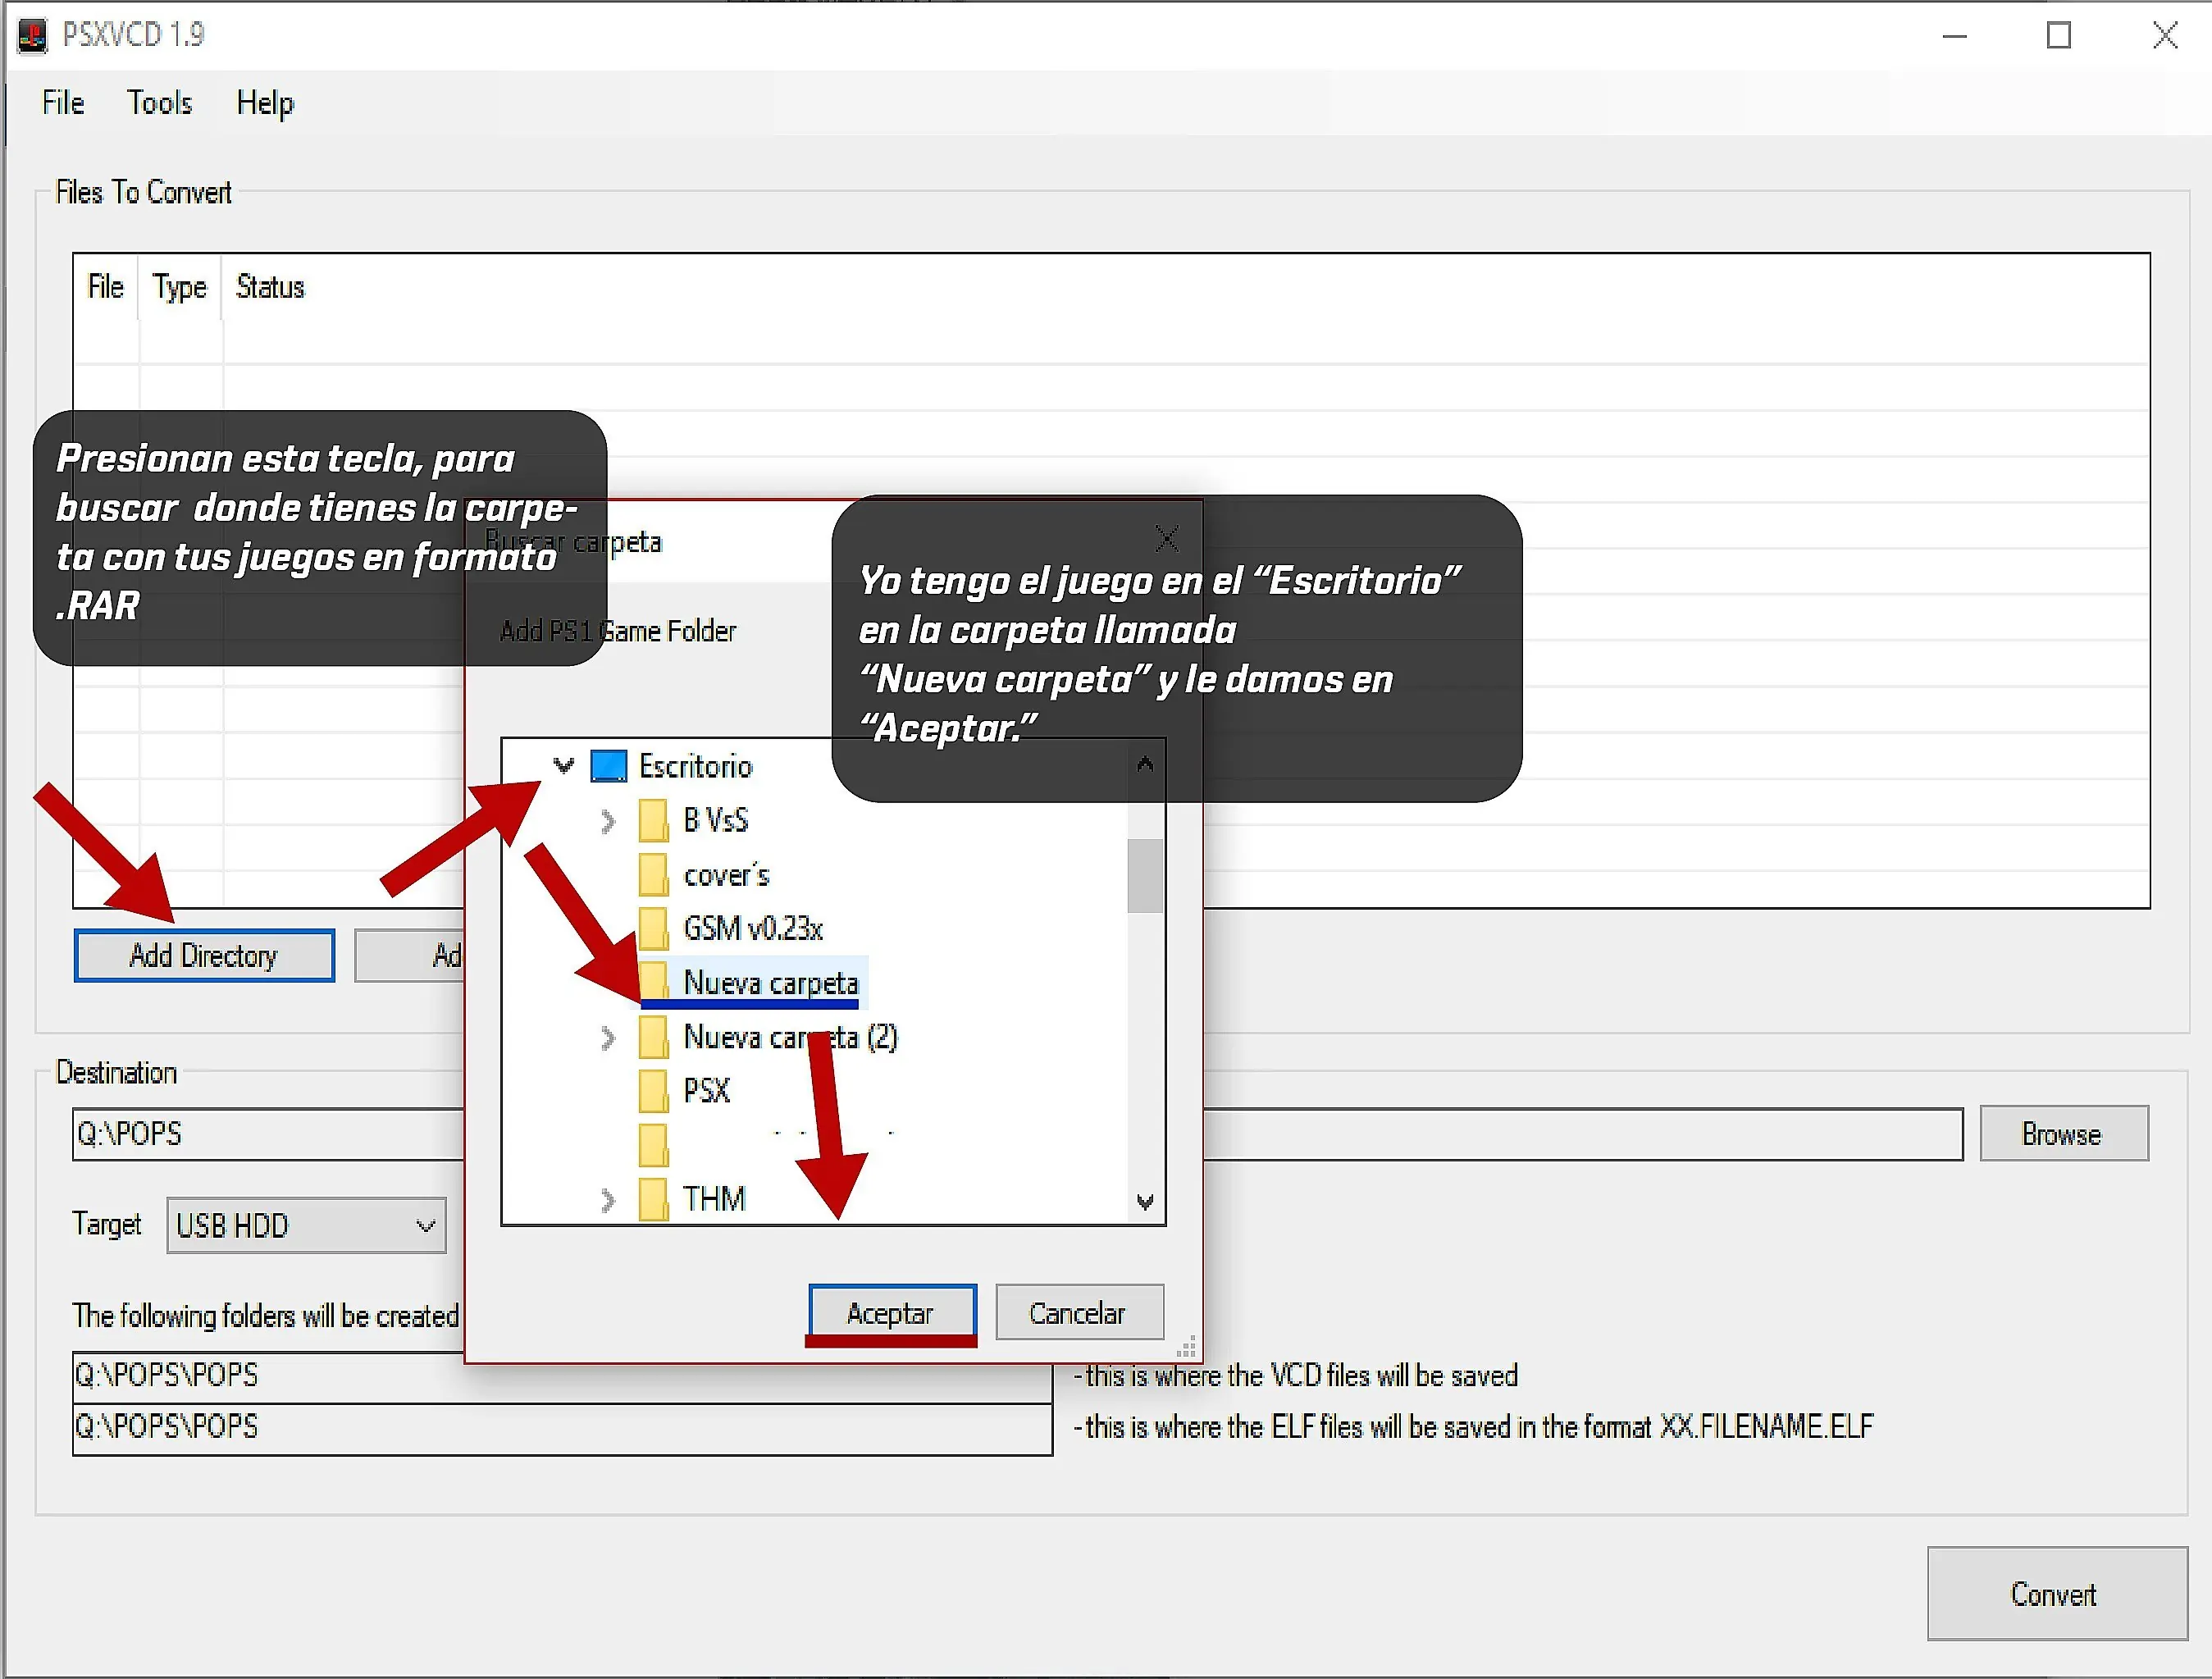Viewport: 2212px width, 1679px height.
Task: Collapse the Escritorio tree node
Action: click(x=564, y=766)
